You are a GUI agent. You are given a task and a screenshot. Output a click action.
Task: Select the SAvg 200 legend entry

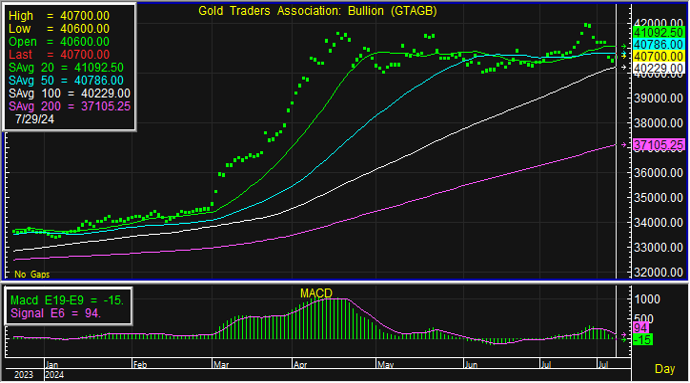coord(70,107)
